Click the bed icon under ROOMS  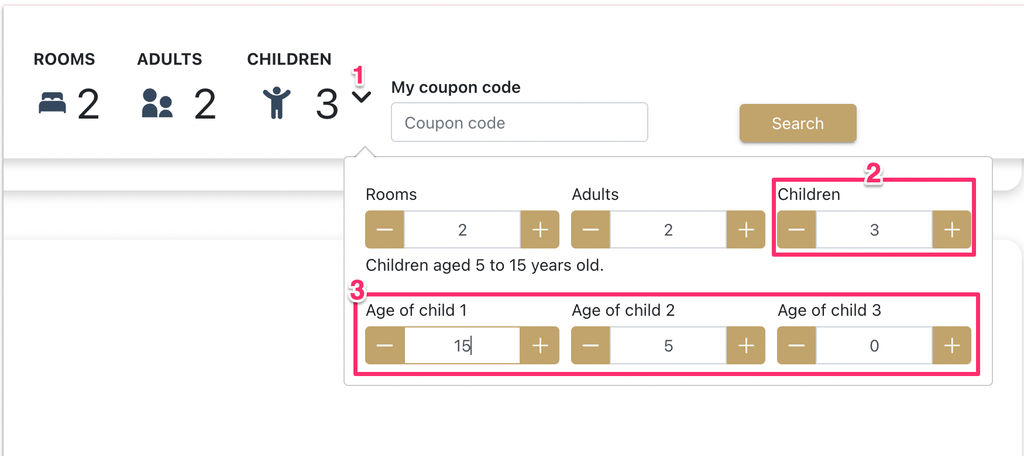52,104
